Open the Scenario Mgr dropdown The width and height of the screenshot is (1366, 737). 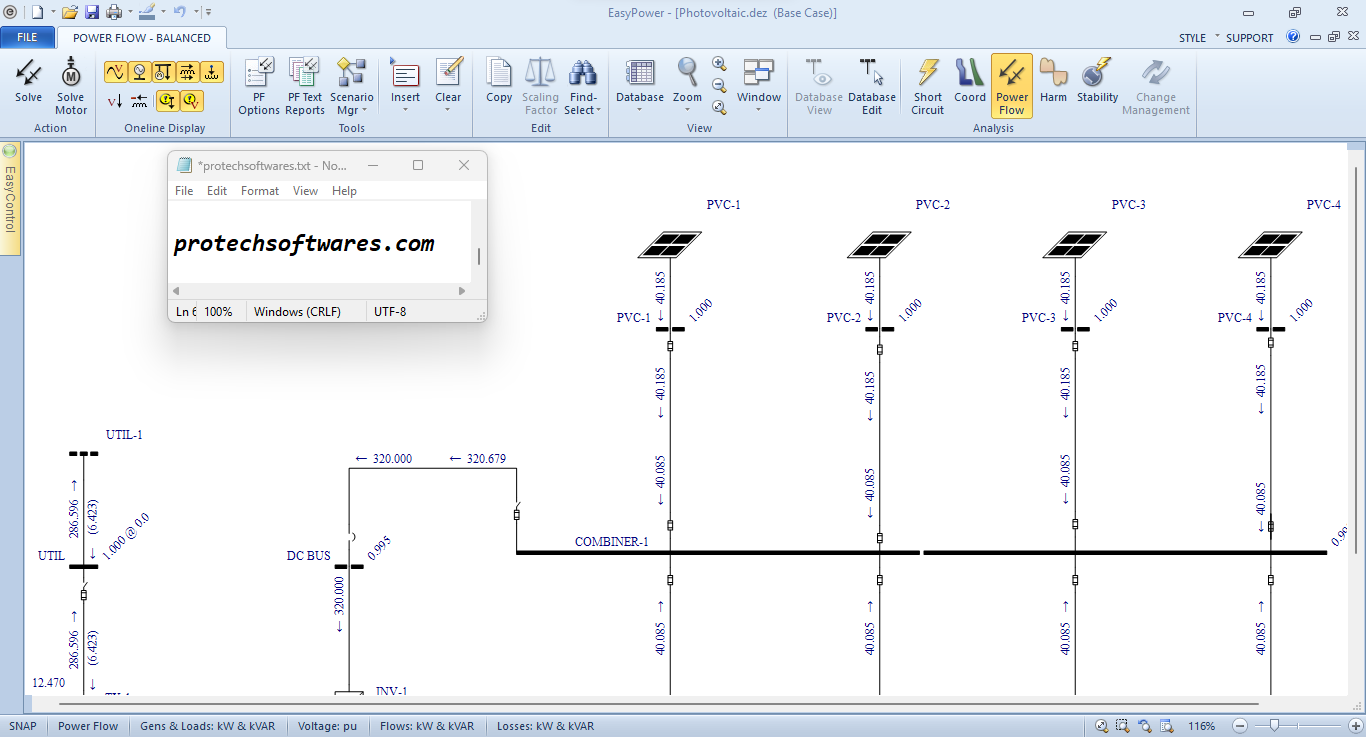(352, 86)
